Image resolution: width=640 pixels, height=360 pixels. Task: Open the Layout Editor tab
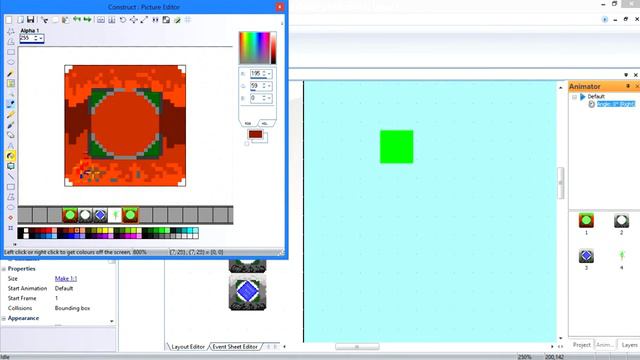point(188,347)
